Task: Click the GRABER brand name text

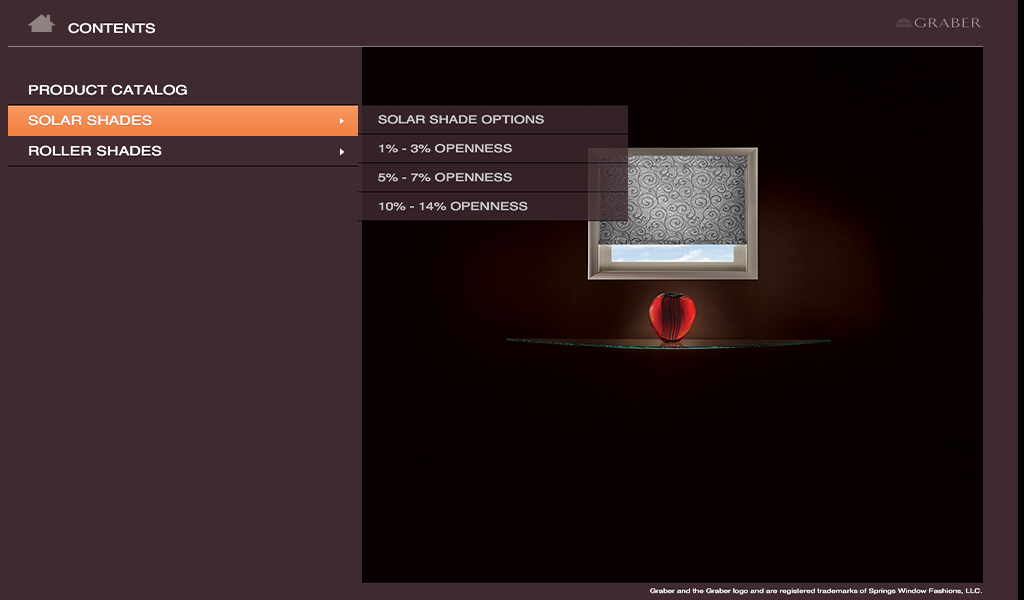Action: point(947,23)
